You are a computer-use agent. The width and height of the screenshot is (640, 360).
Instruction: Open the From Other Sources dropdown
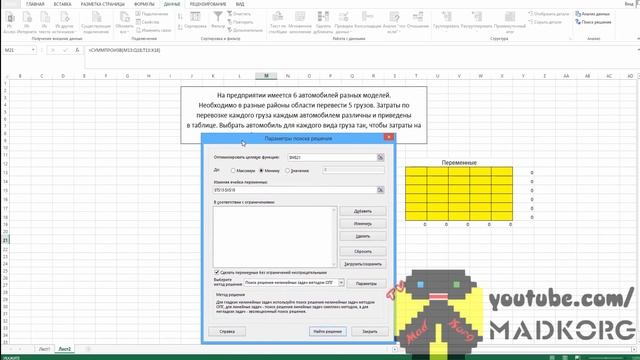click(64, 22)
